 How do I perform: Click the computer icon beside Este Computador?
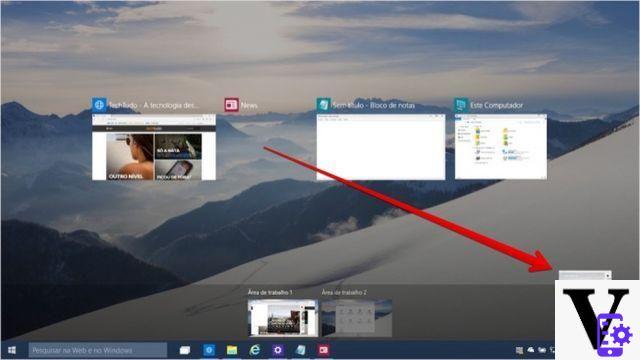(461, 105)
